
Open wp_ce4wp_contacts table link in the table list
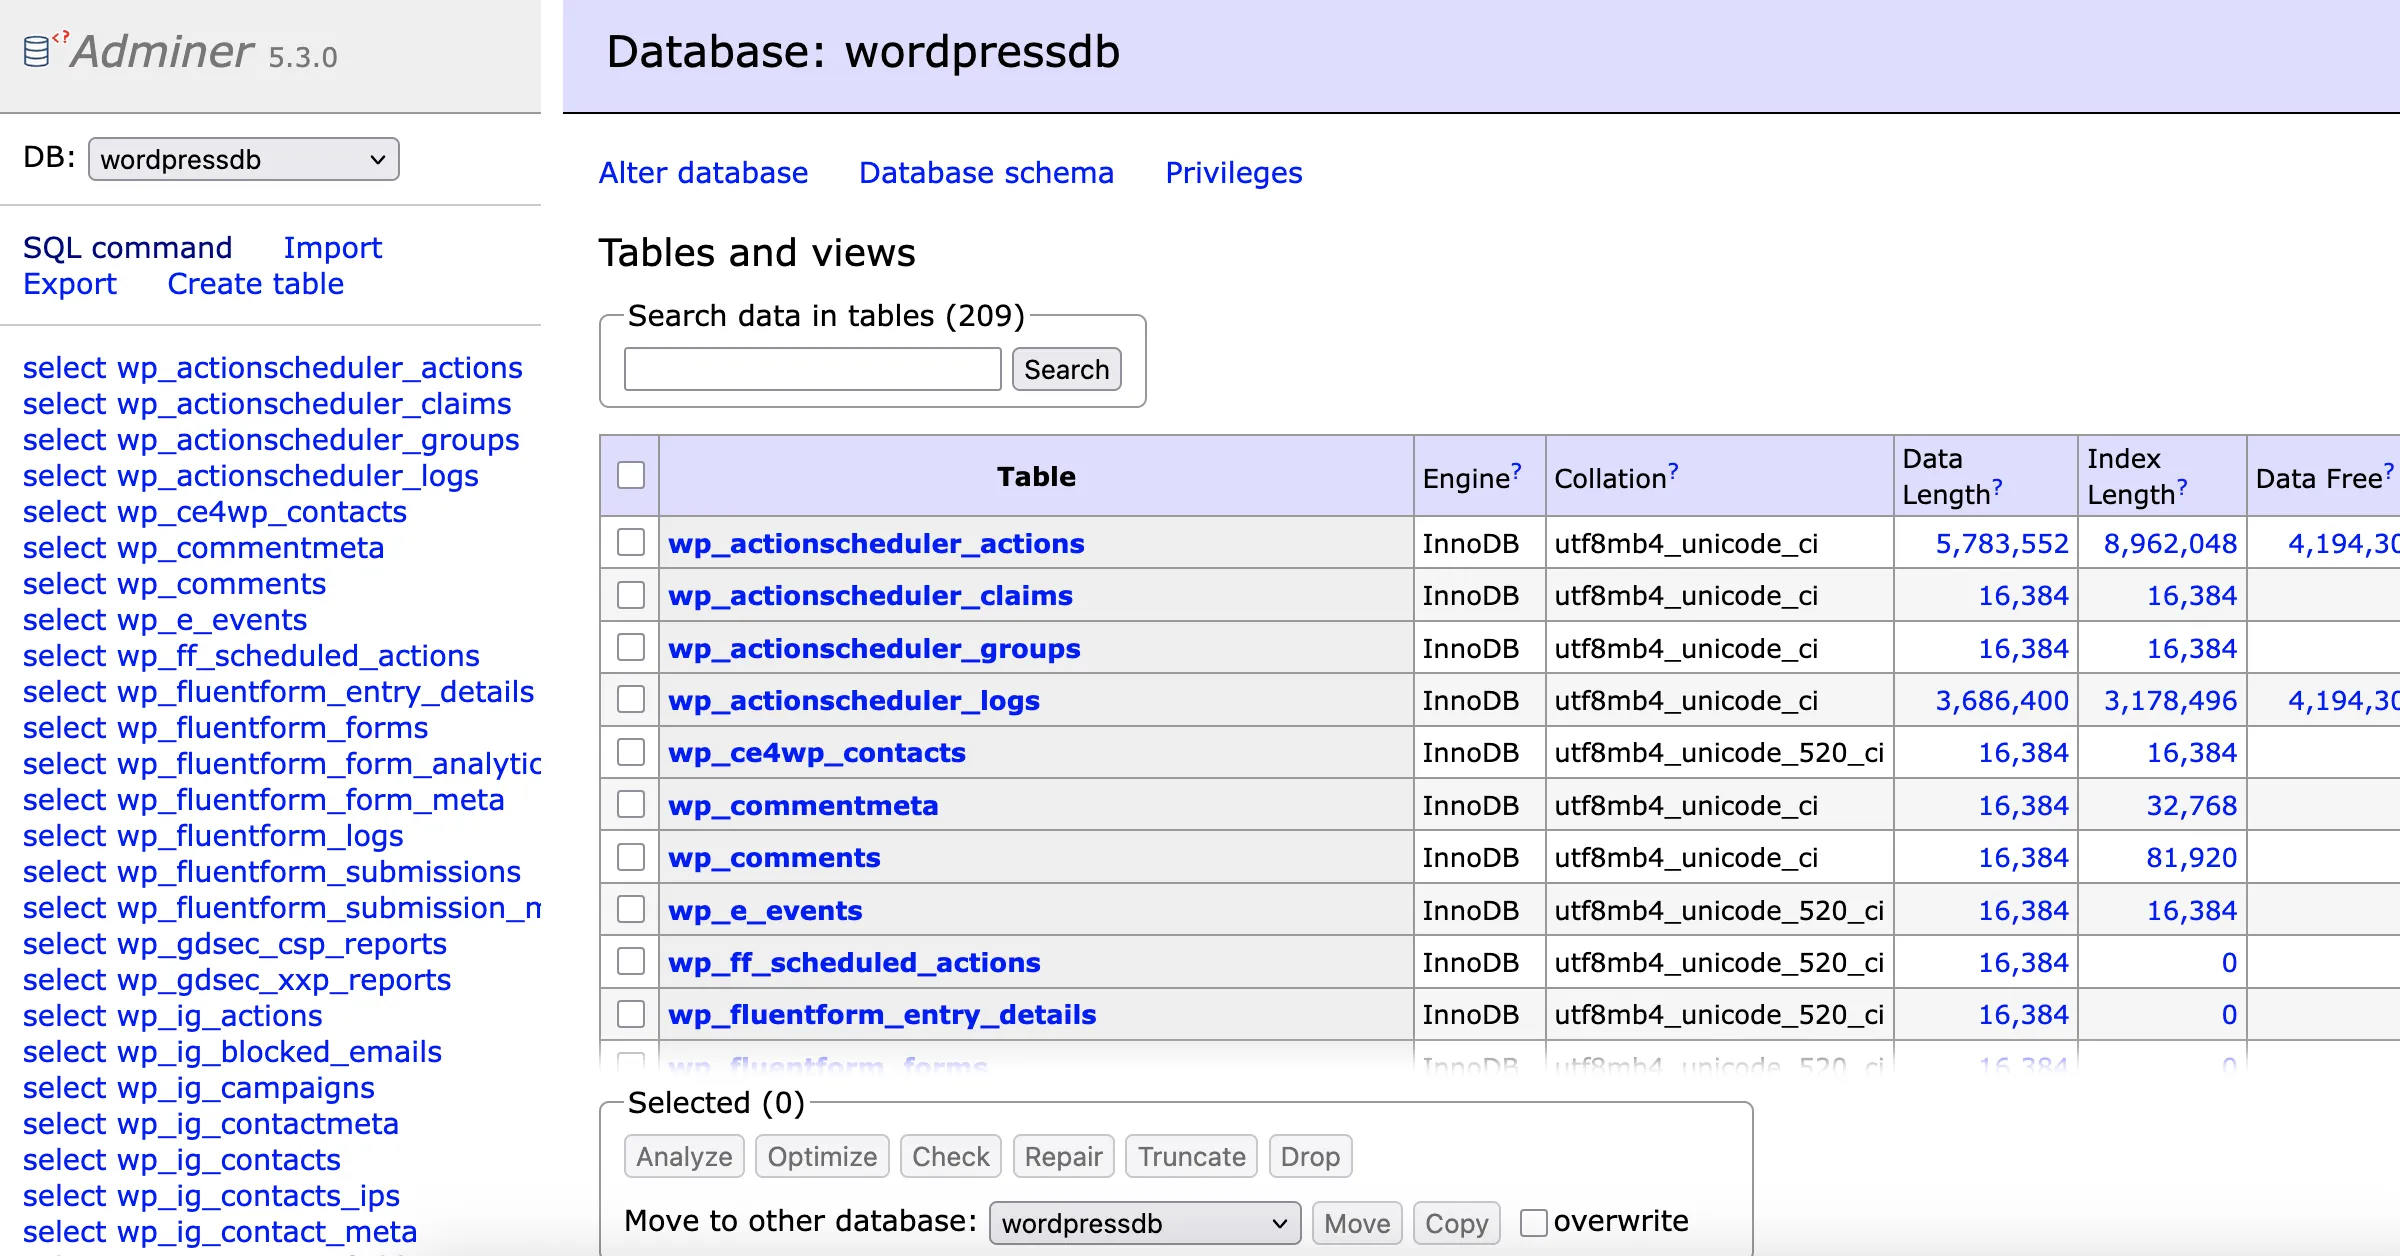(x=817, y=752)
